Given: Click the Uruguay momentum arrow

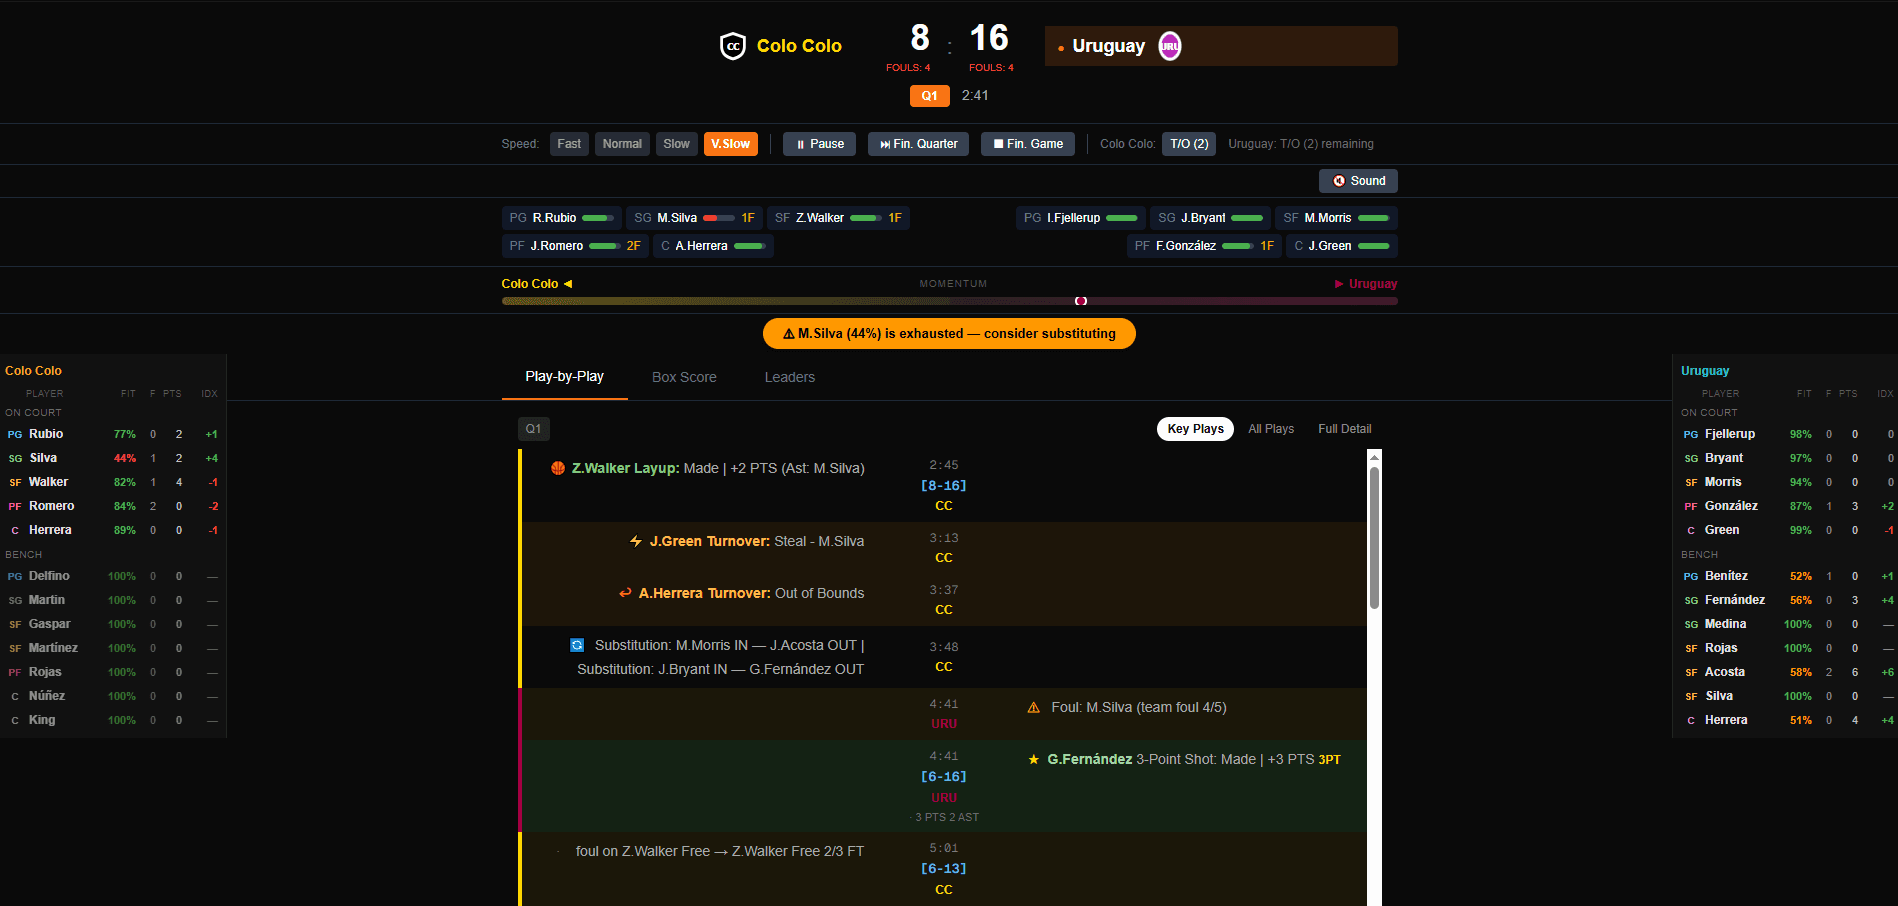Looking at the screenshot, I should pyautogui.click(x=1339, y=284).
